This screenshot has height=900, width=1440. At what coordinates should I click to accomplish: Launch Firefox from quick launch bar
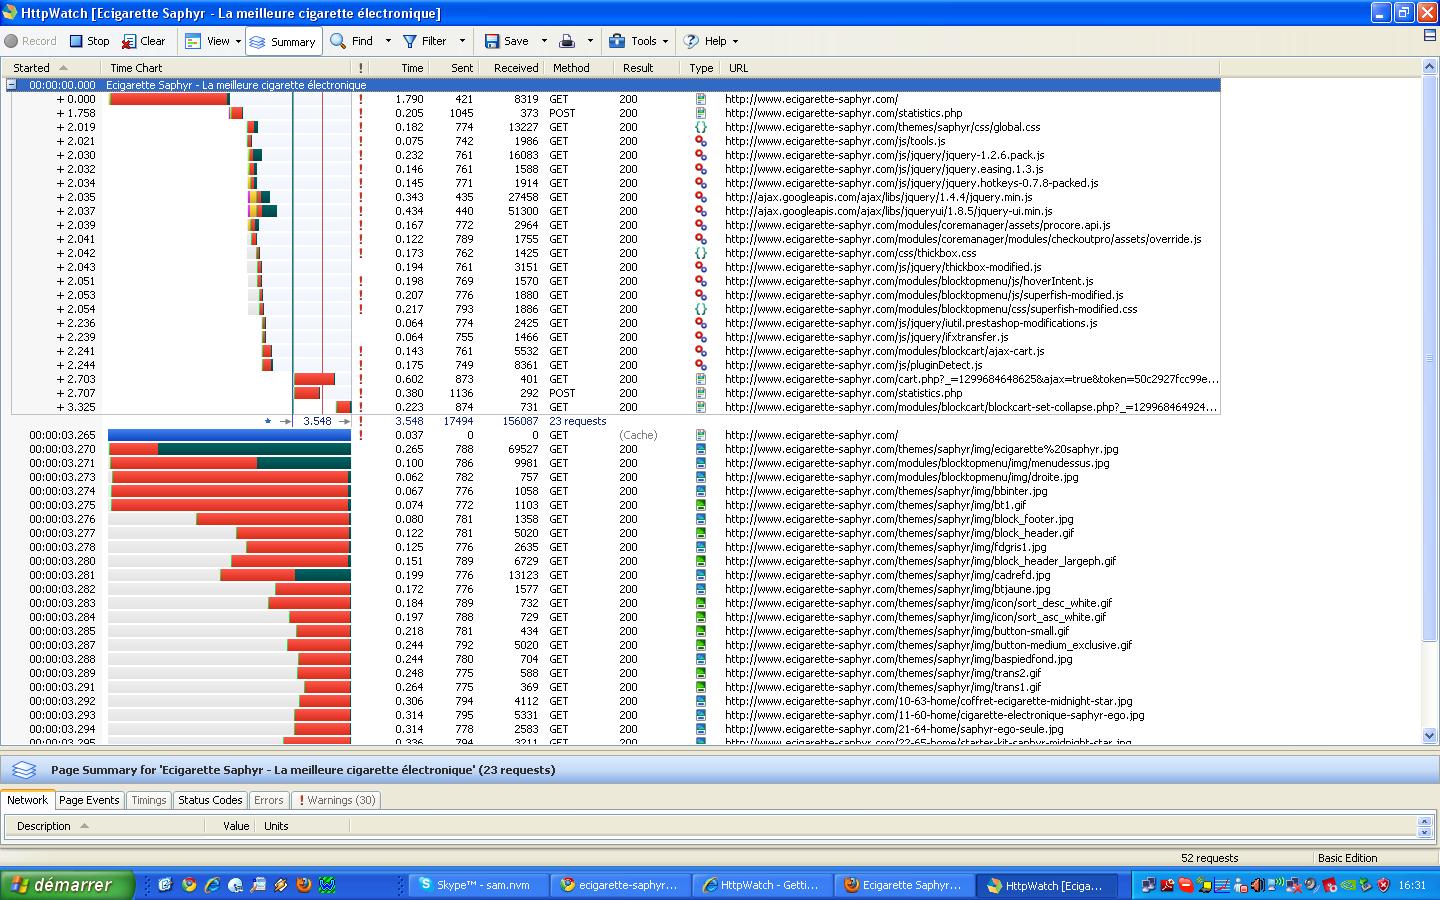pos(304,885)
